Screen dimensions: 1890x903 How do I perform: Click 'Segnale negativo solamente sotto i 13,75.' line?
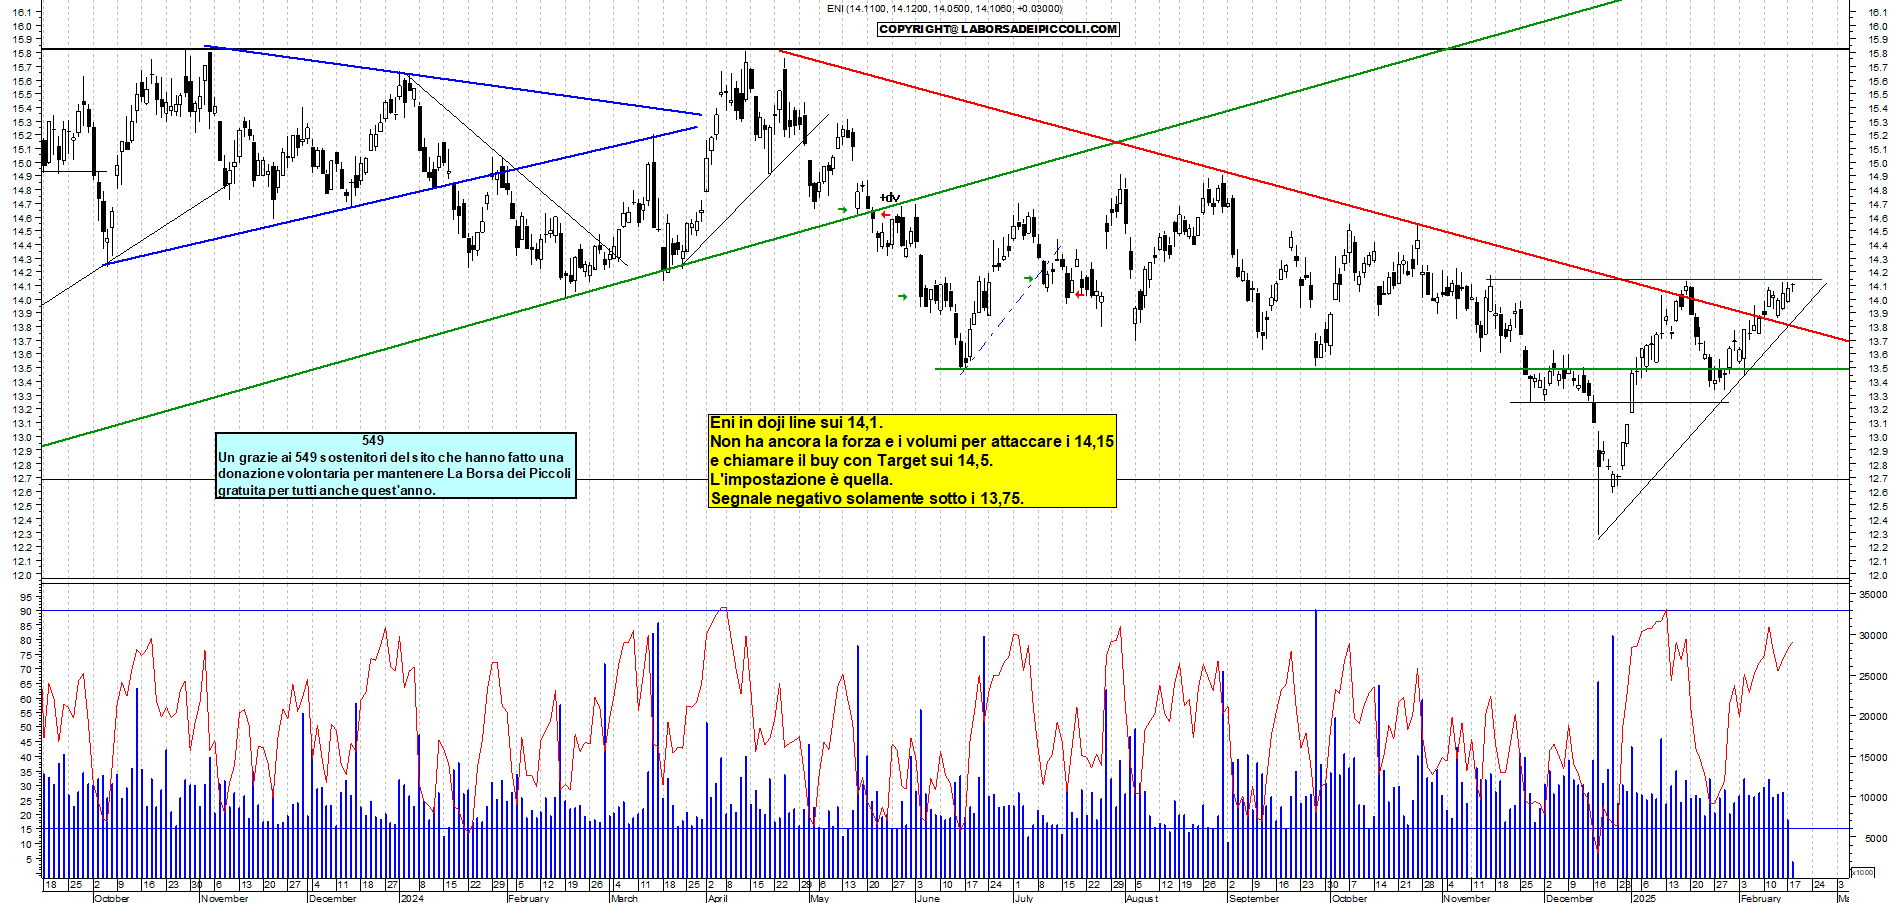[x=867, y=499]
